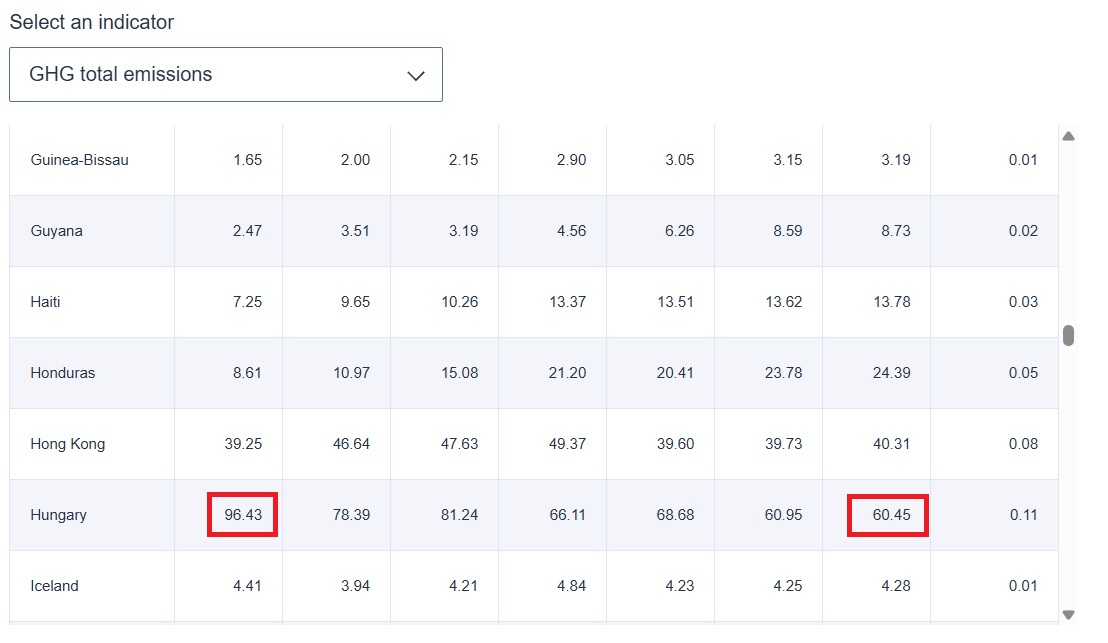Click the dropdown chevron arrow icon
Screen dimensions: 1108x643
pos(416,76)
